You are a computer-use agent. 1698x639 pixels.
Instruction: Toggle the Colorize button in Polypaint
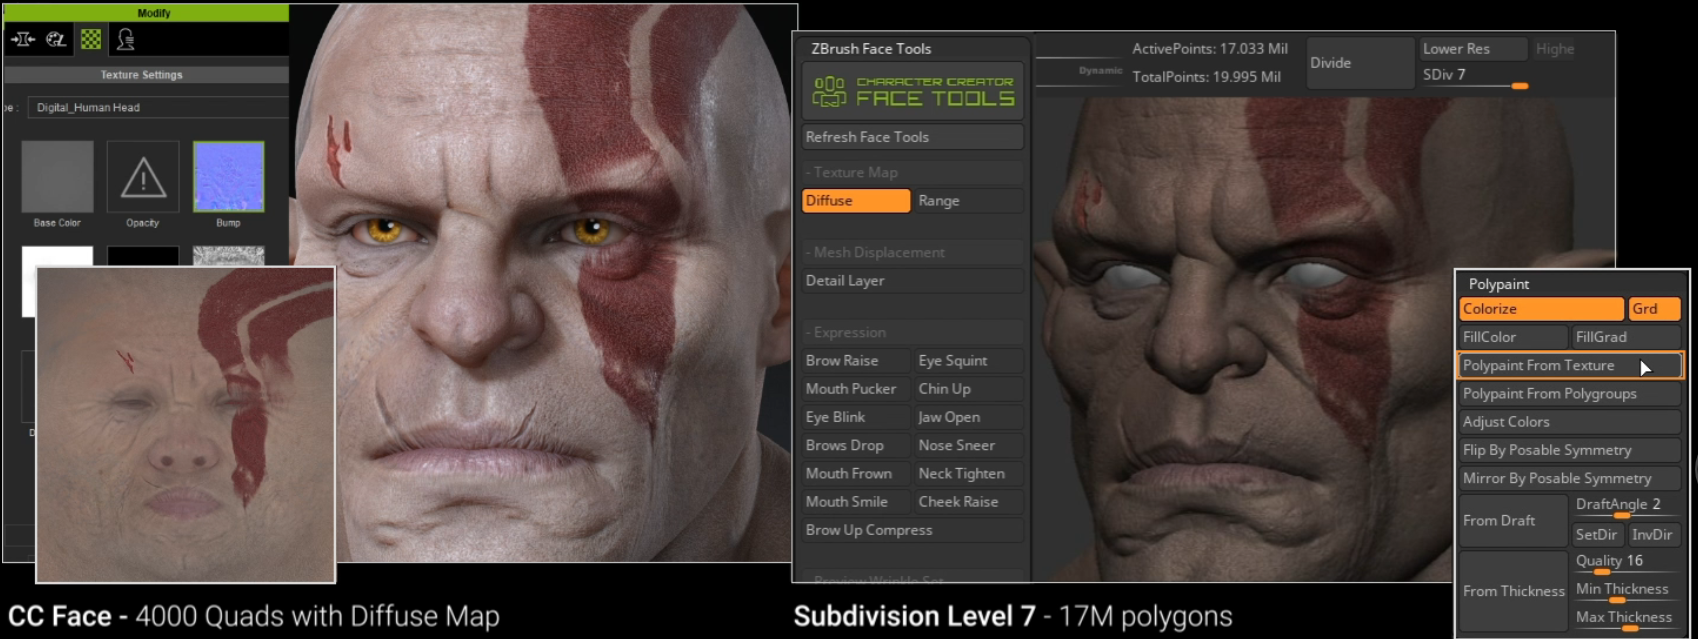tap(1541, 309)
